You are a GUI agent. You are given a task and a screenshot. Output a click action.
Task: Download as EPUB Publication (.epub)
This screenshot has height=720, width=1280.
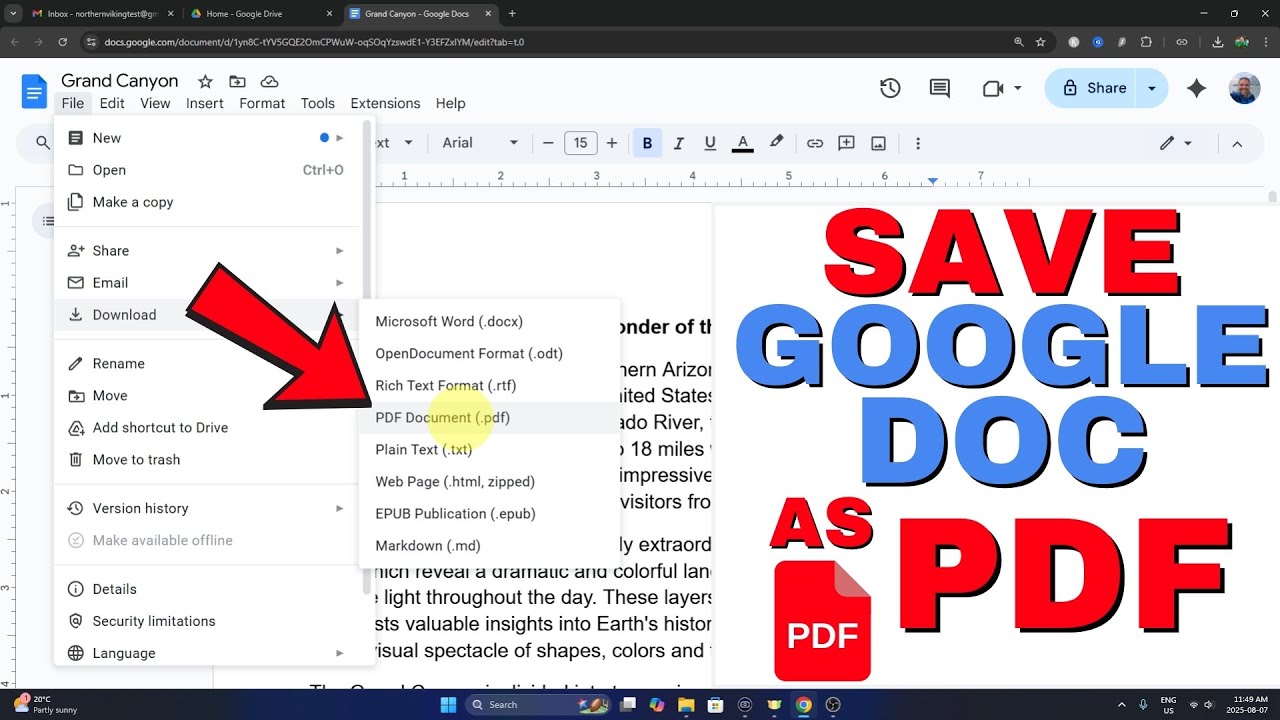coord(489,514)
